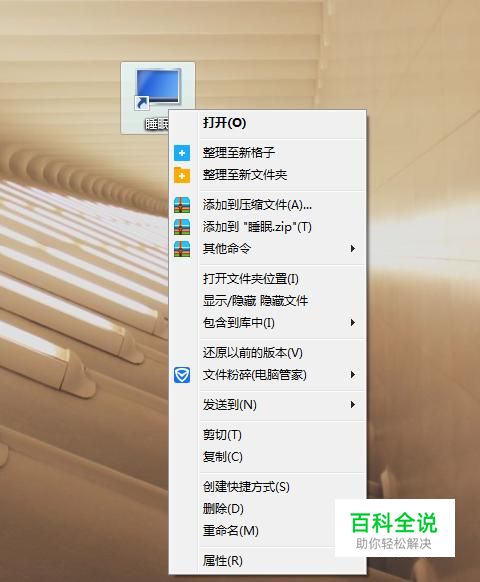Select 显示/隐藏 隐藏文件 menu entry

click(x=267, y=301)
